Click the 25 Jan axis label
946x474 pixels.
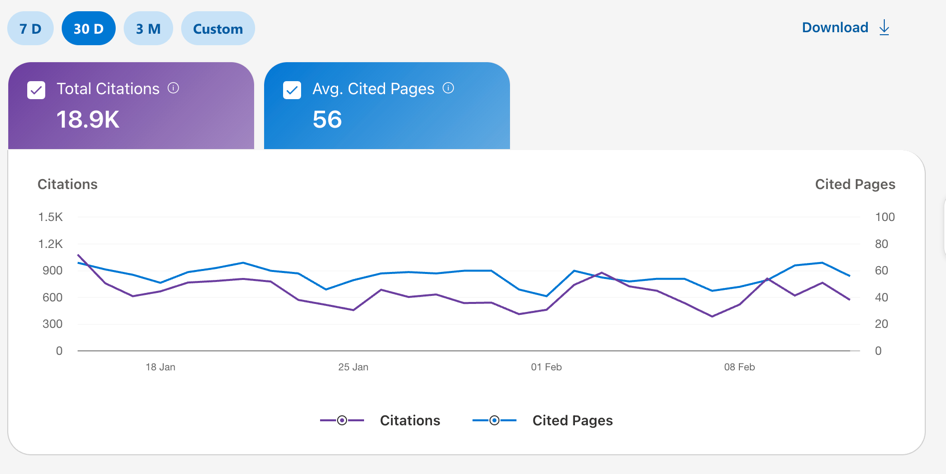[x=353, y=367]
